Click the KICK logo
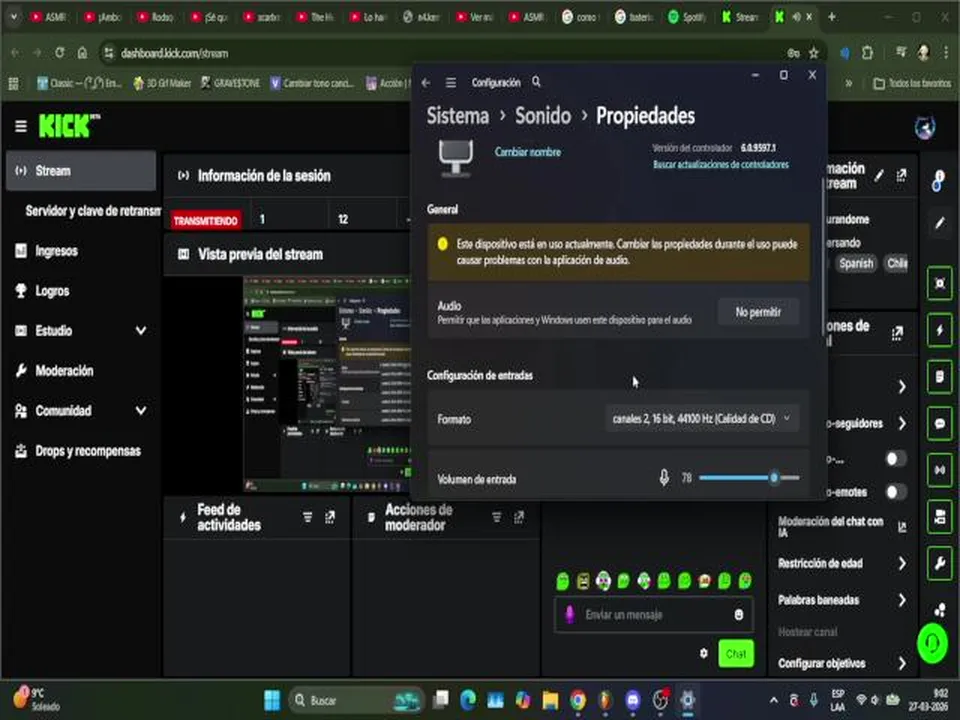The image size is (960, 720). click(x=69, y=126)
